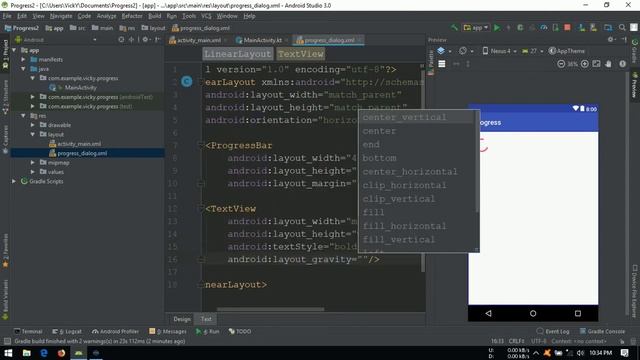Select clip_vertical from autocomplete list
Viewport: 640px width, 360px height.
pos(417,199)
